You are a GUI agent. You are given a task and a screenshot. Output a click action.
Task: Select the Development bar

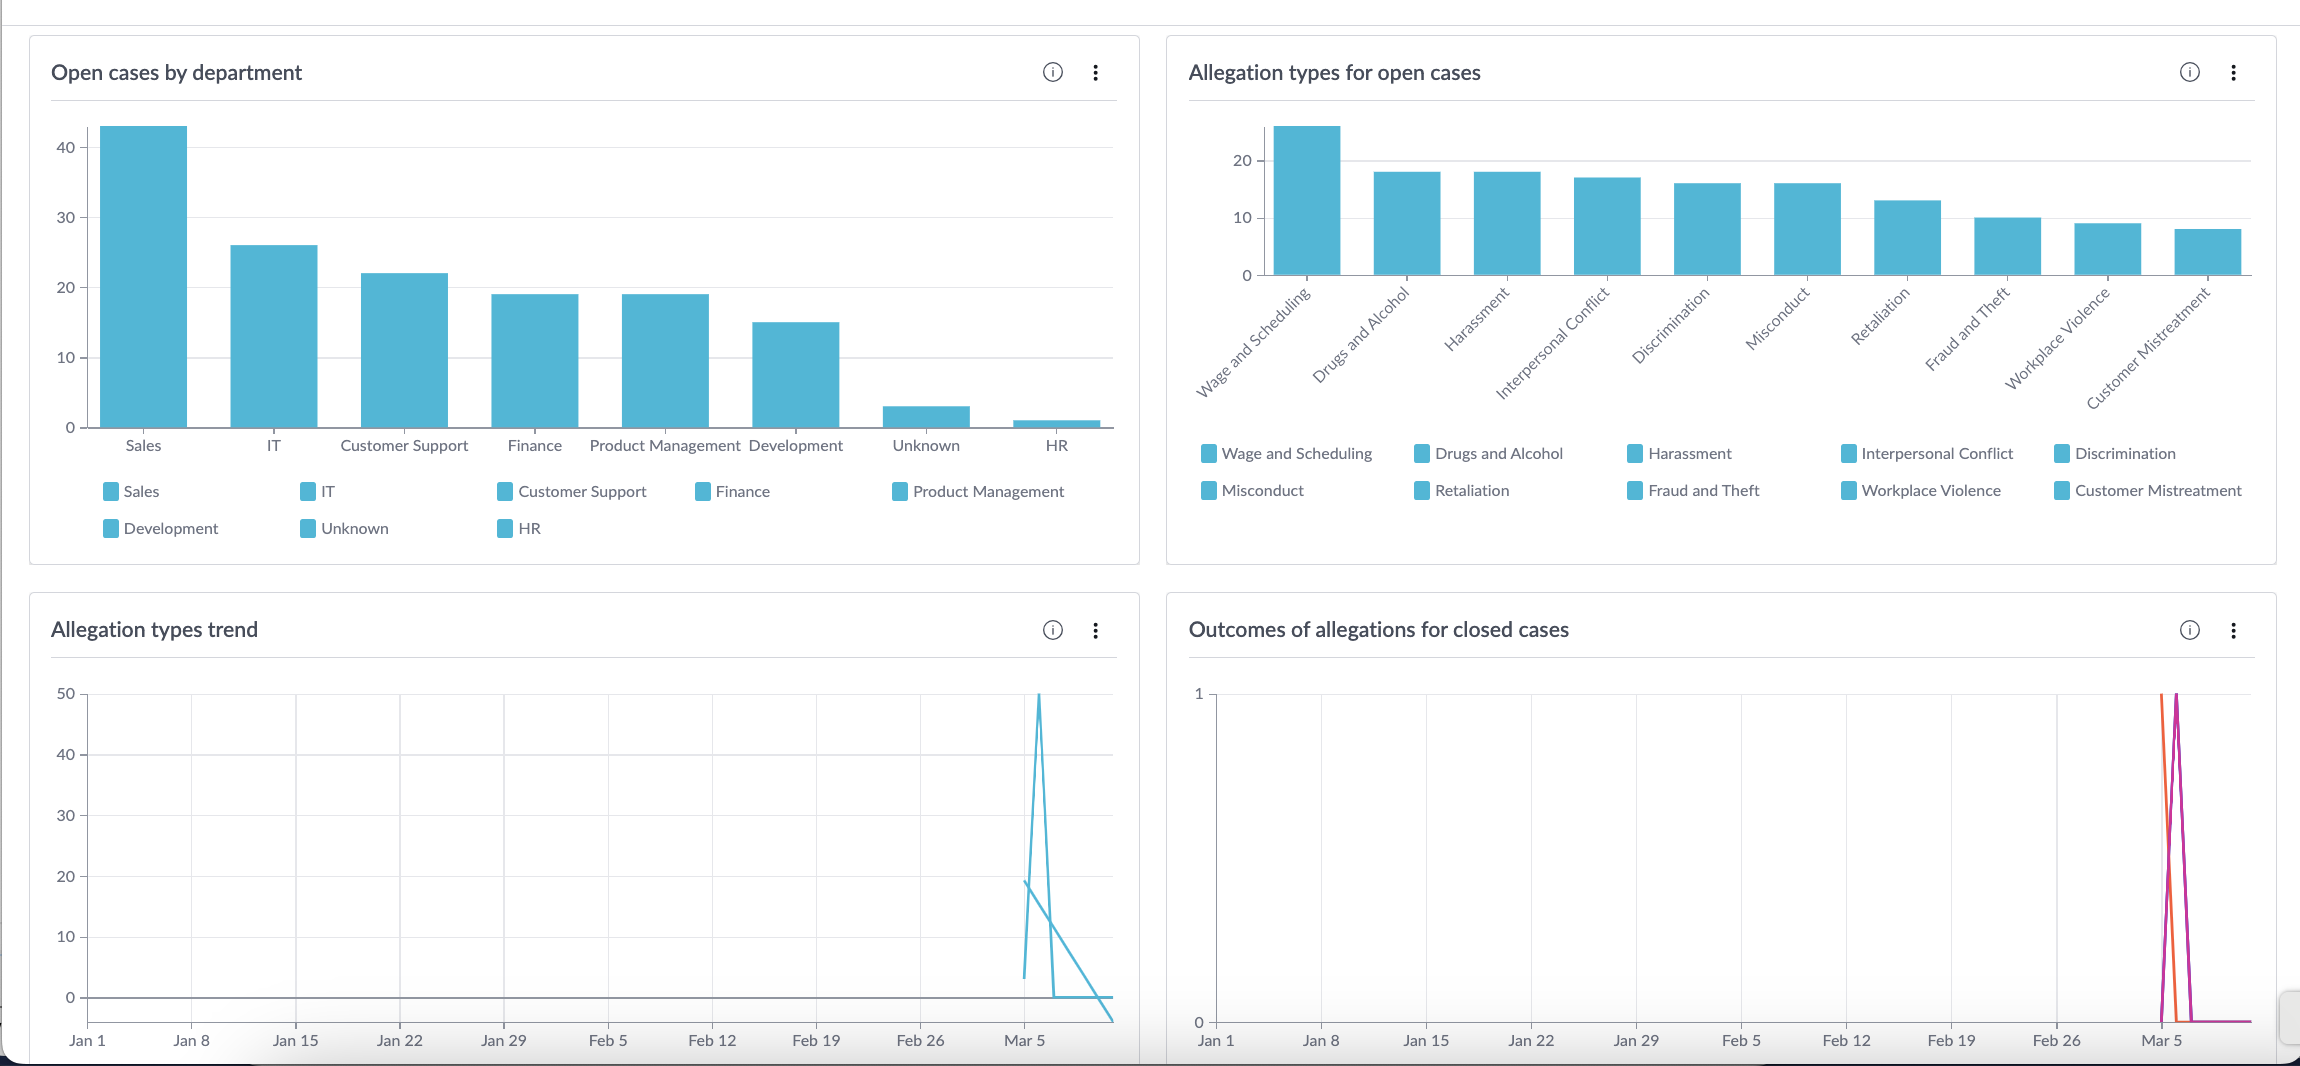[796, 375]
